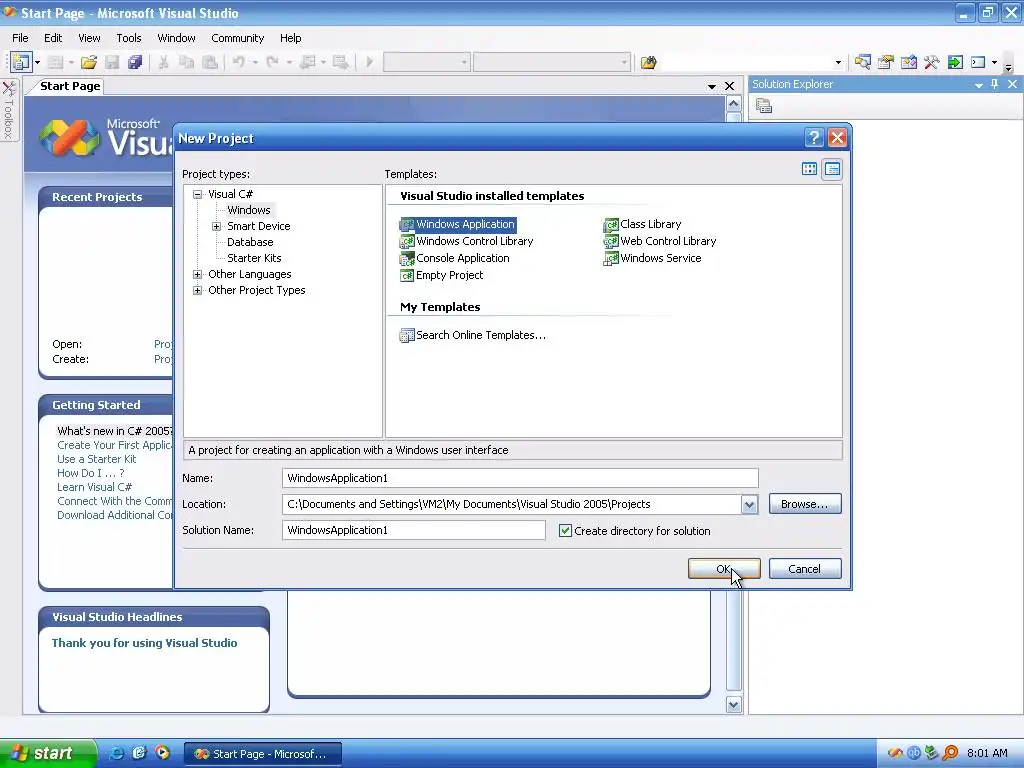Screen dimensions: 1024x768
Task: Open Solution Explorer from the toolbar icon
Action: click(x=863, y=62)
